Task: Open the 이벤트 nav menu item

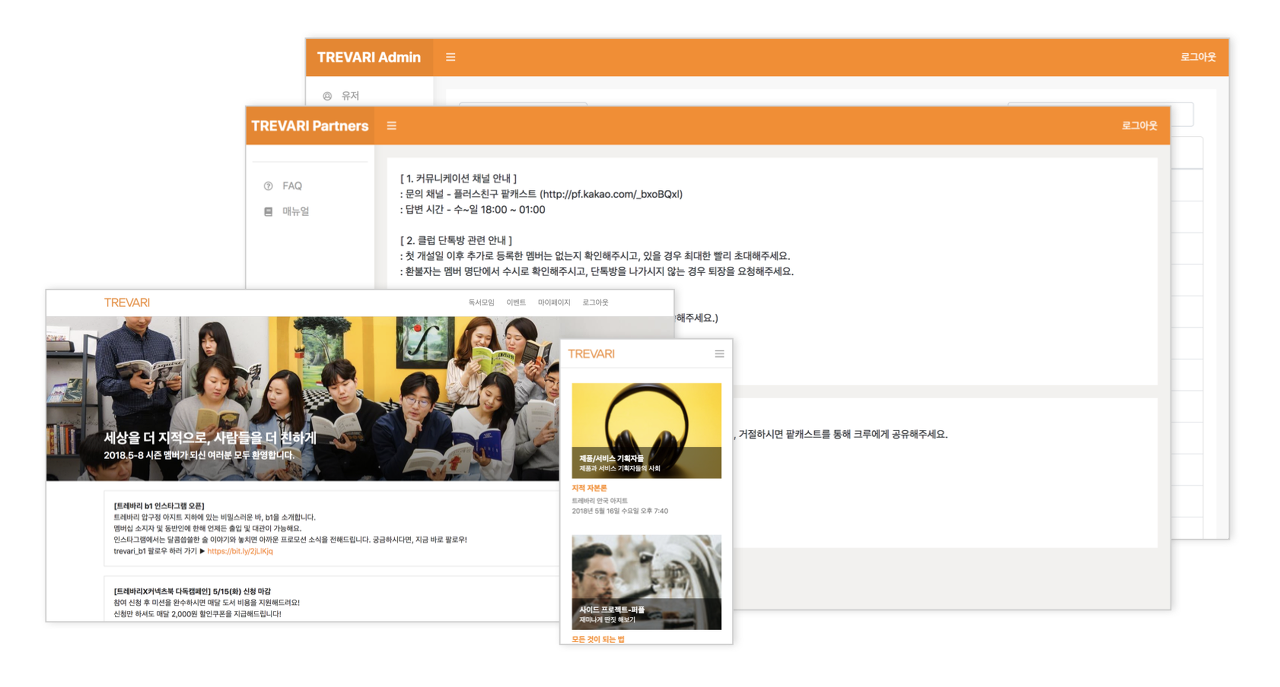Action: [x=516, y=302]
